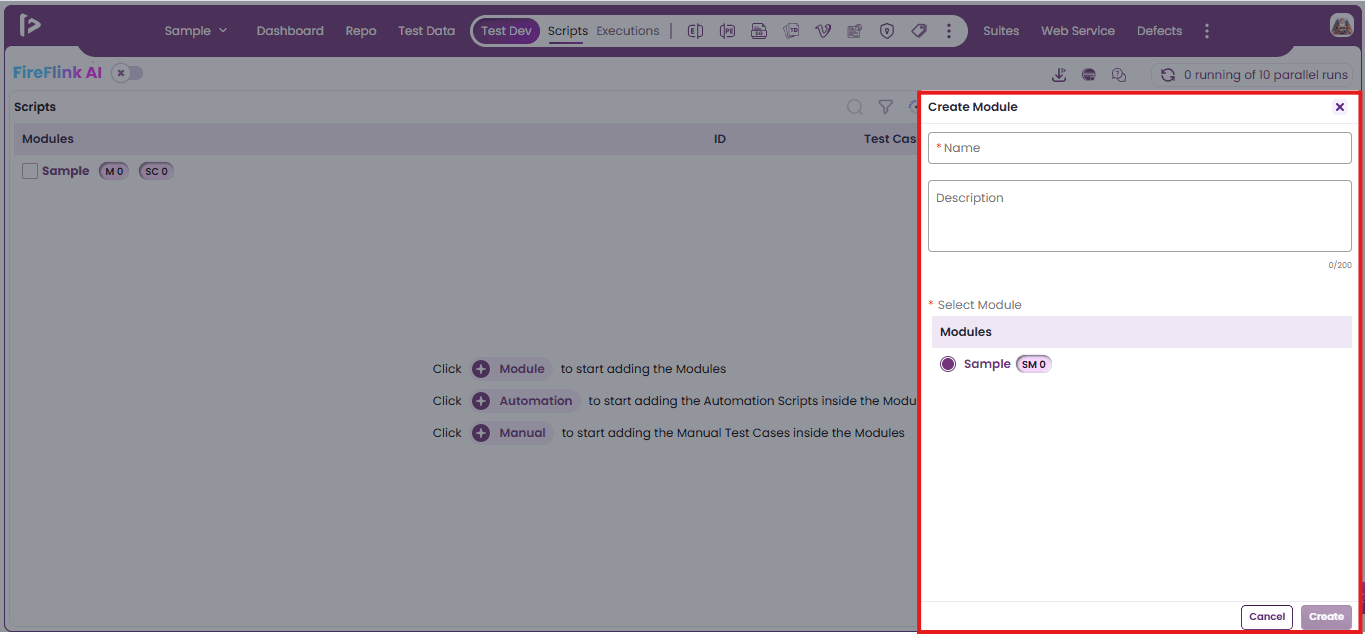The image size is (1365, 635).
Task: Go to the Dashboard menu
Action: (x=290, y=31)
